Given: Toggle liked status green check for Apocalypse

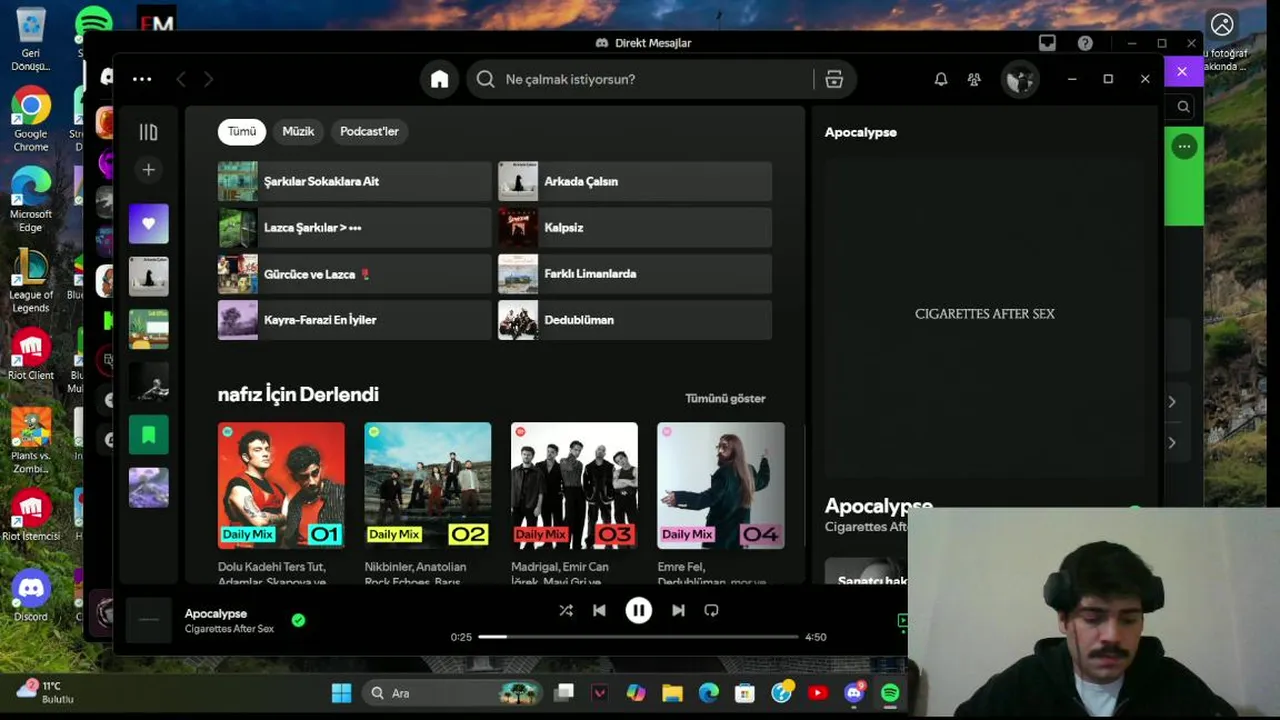Looking at the screenshot, I should (298, 620).
